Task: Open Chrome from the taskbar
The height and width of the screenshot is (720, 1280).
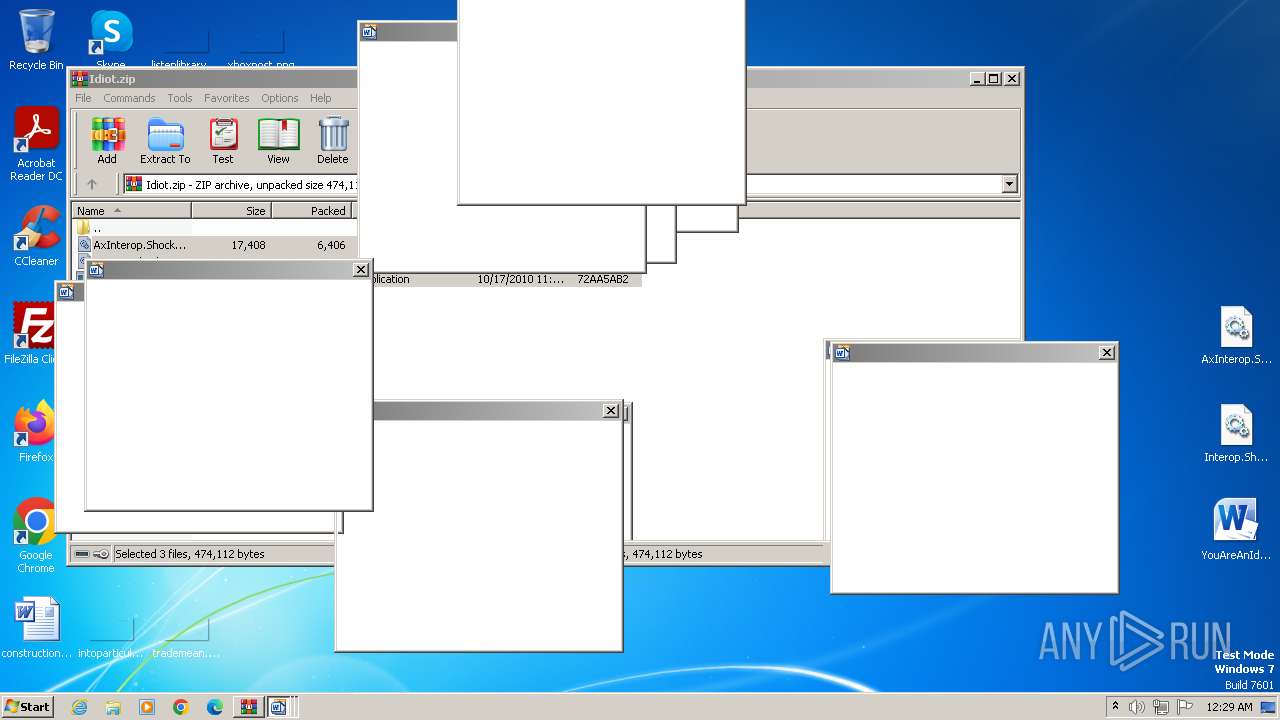Action: 181,707
